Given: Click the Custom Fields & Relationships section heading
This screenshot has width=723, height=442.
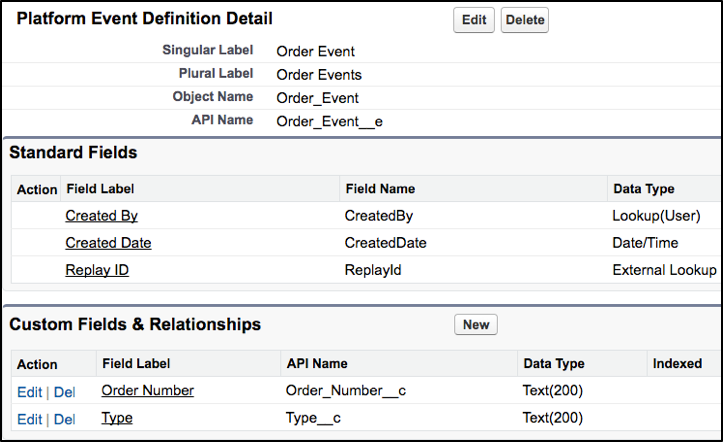Looking at the screenshot, I should tap(135, 324).
